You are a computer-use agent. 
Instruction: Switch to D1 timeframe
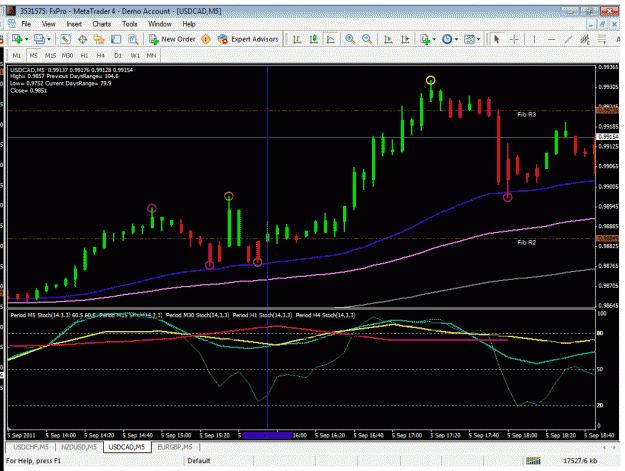click(118, 55)
